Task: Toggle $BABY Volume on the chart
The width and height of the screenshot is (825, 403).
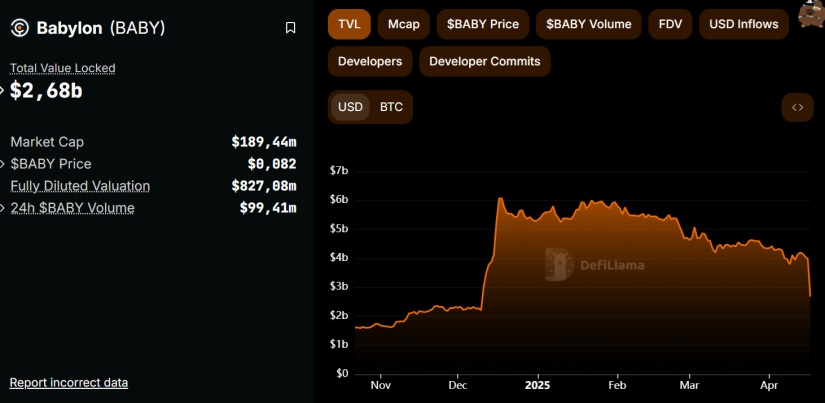Action: 589,24
